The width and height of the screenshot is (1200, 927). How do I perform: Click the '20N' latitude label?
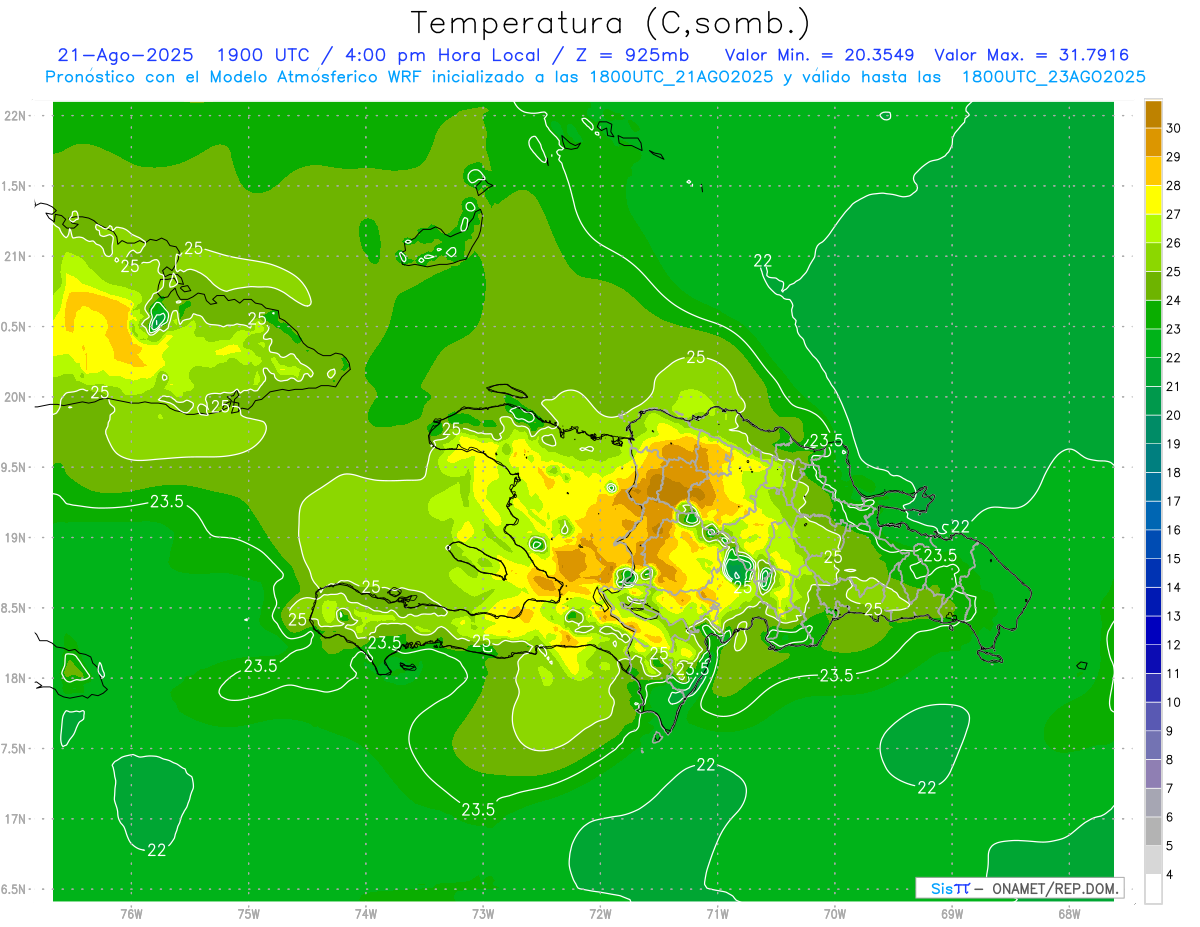point(15,397)
